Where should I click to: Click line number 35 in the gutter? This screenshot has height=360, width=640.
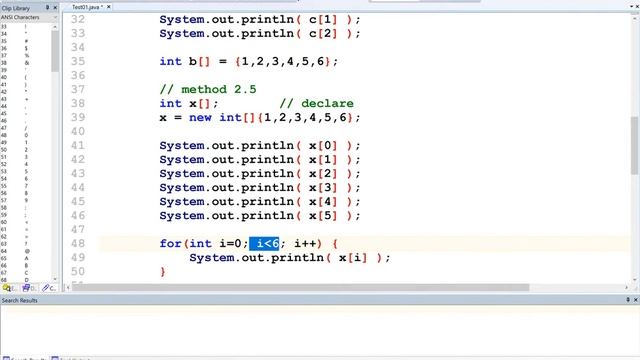[x=78, y=62]
